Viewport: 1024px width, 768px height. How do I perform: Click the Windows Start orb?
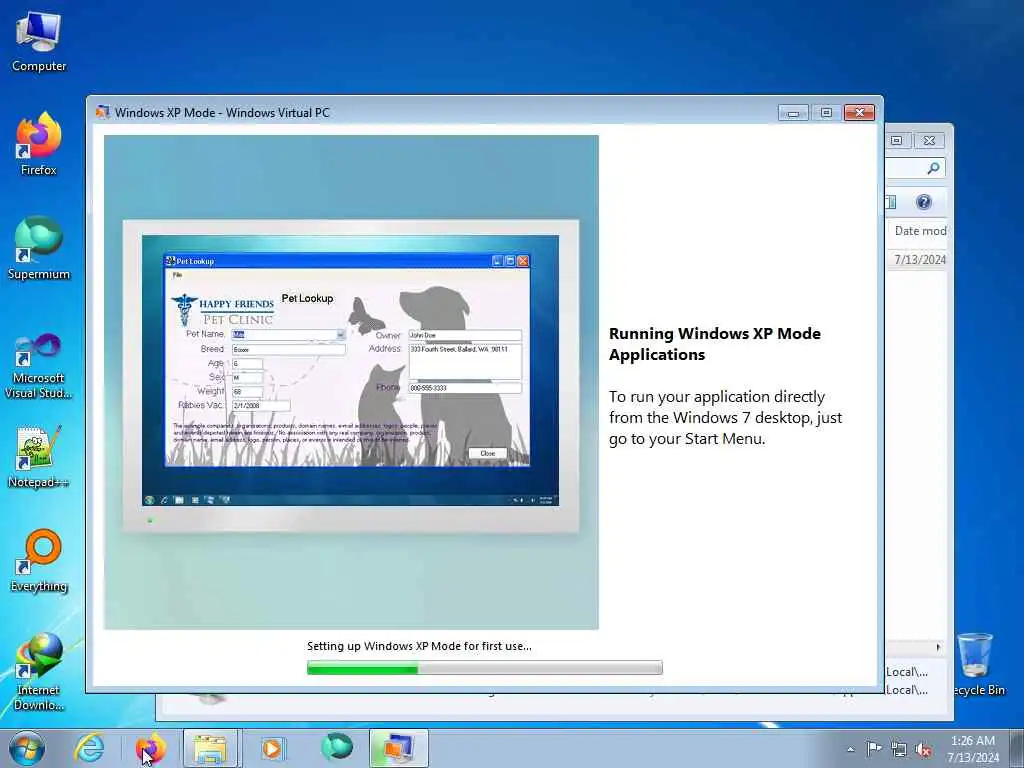(x=27, y=748)
